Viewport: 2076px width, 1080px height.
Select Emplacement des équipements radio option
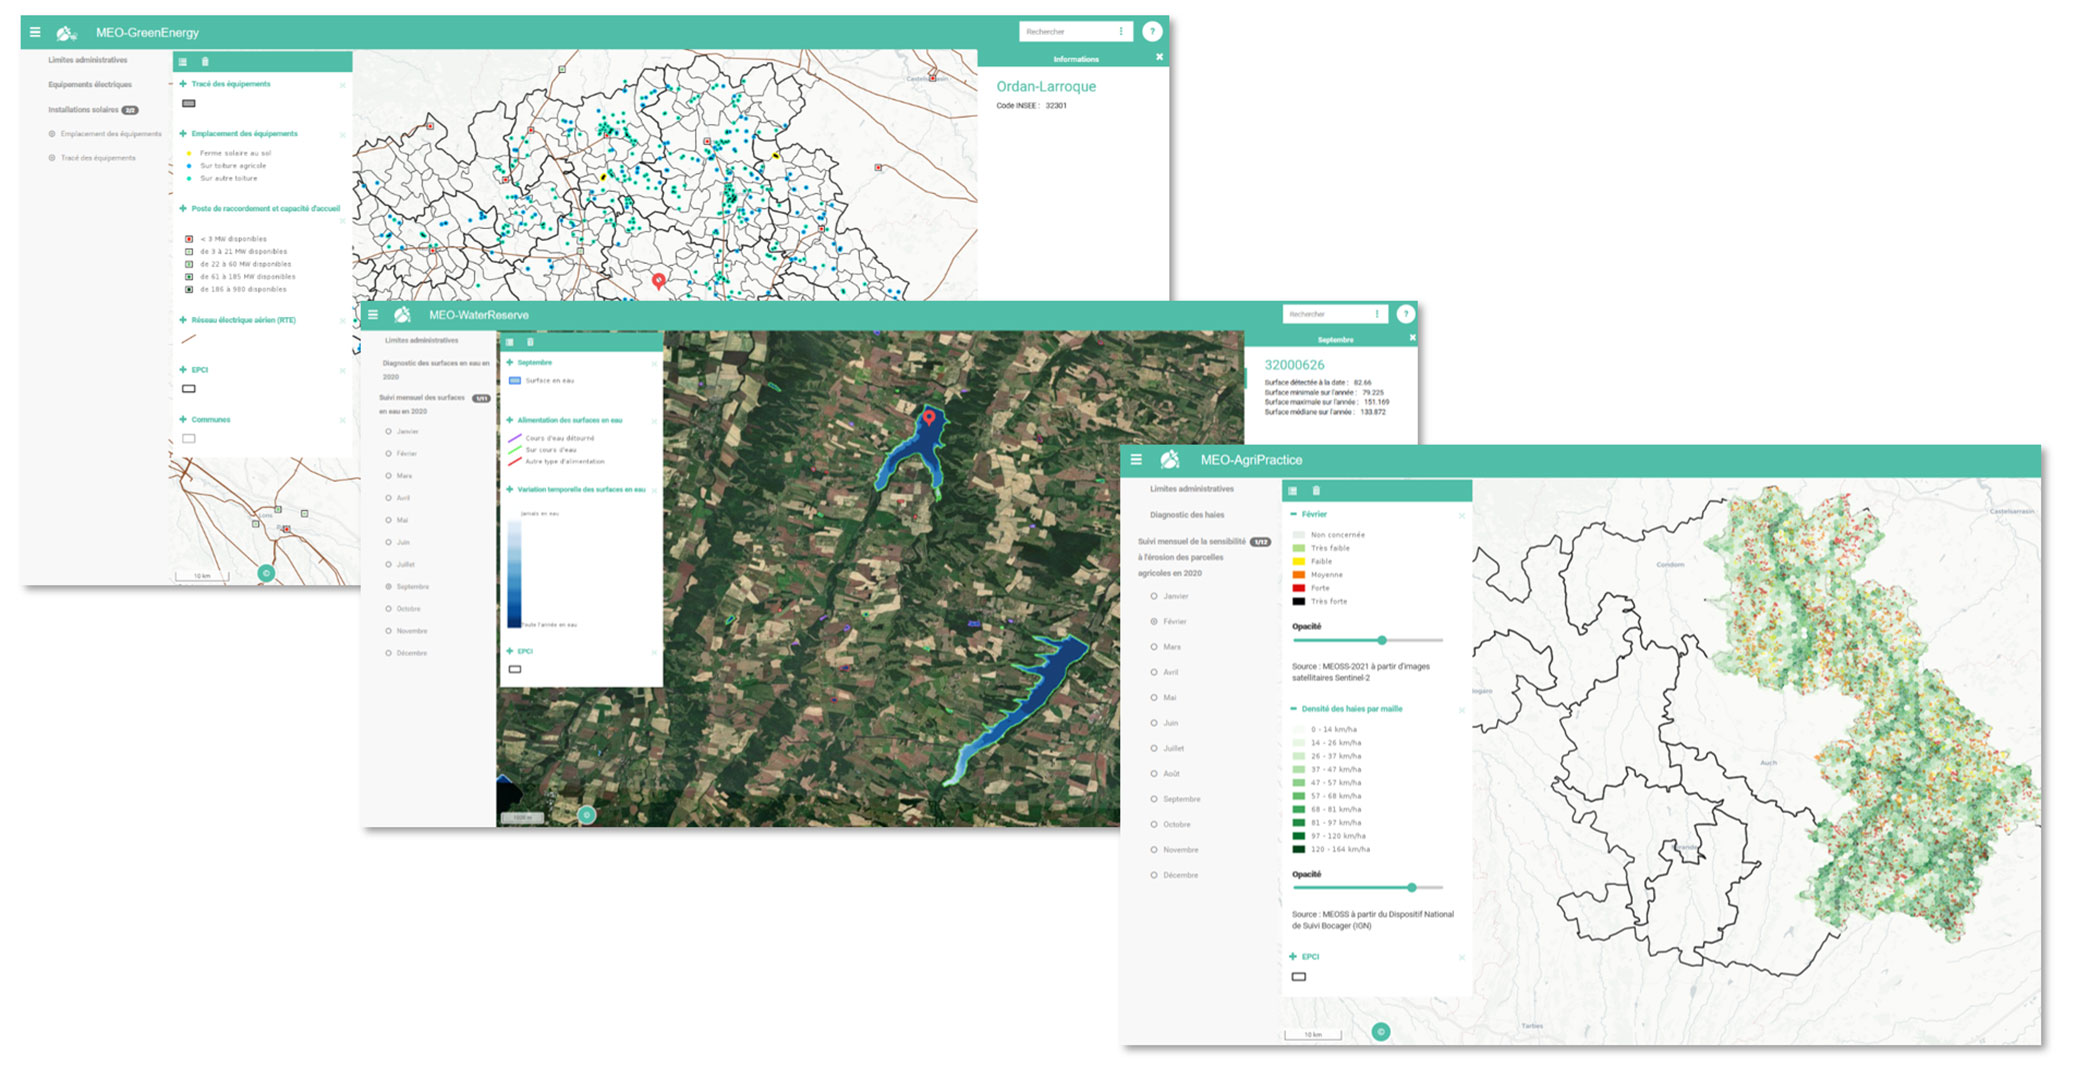(53, 134)
